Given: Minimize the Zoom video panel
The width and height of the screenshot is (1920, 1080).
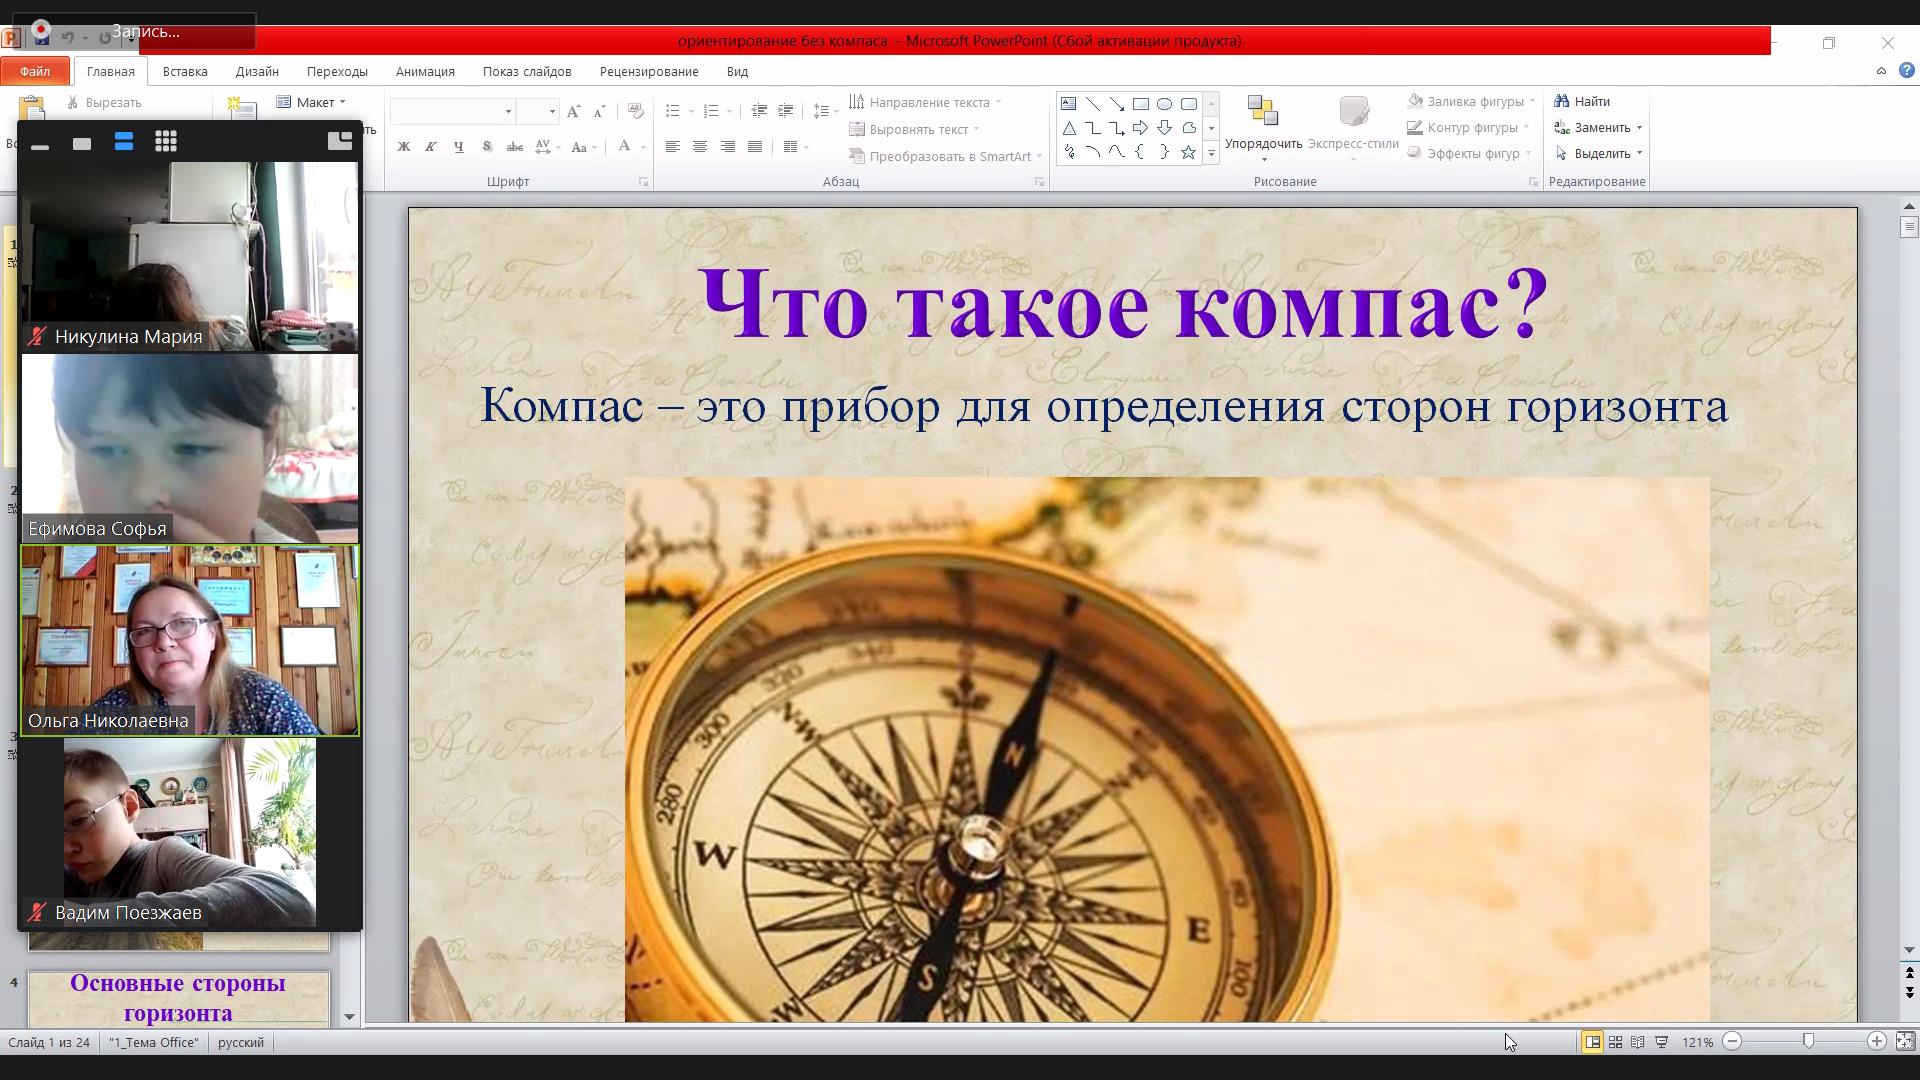Looking at the screenshot, I should point(40,146).
